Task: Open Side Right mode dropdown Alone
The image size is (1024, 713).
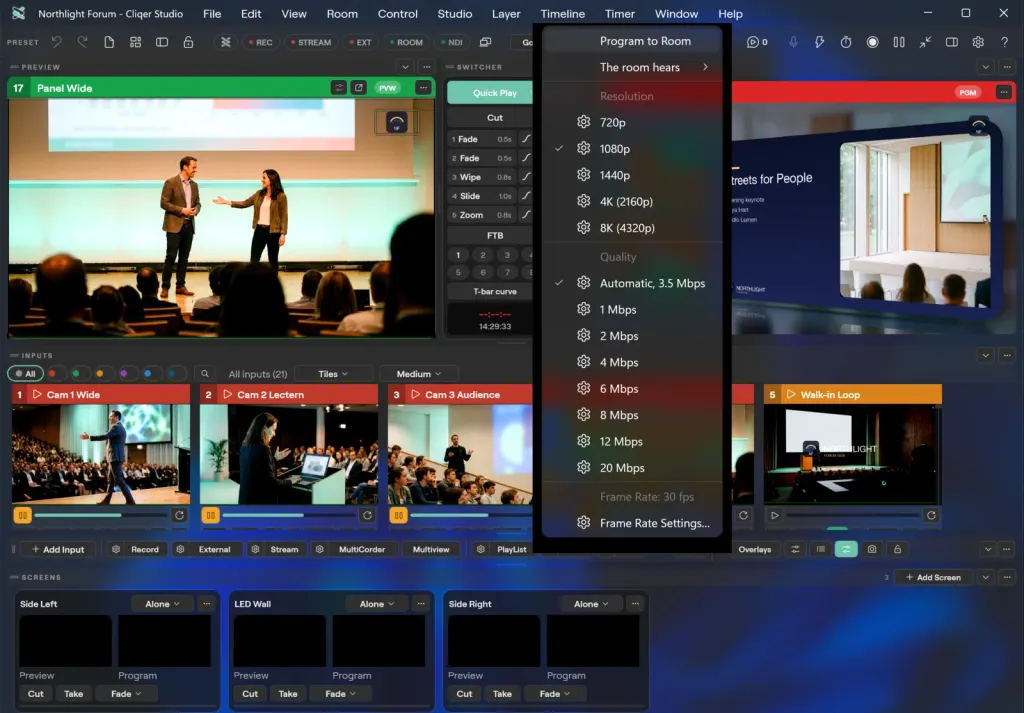Action: 591,604
